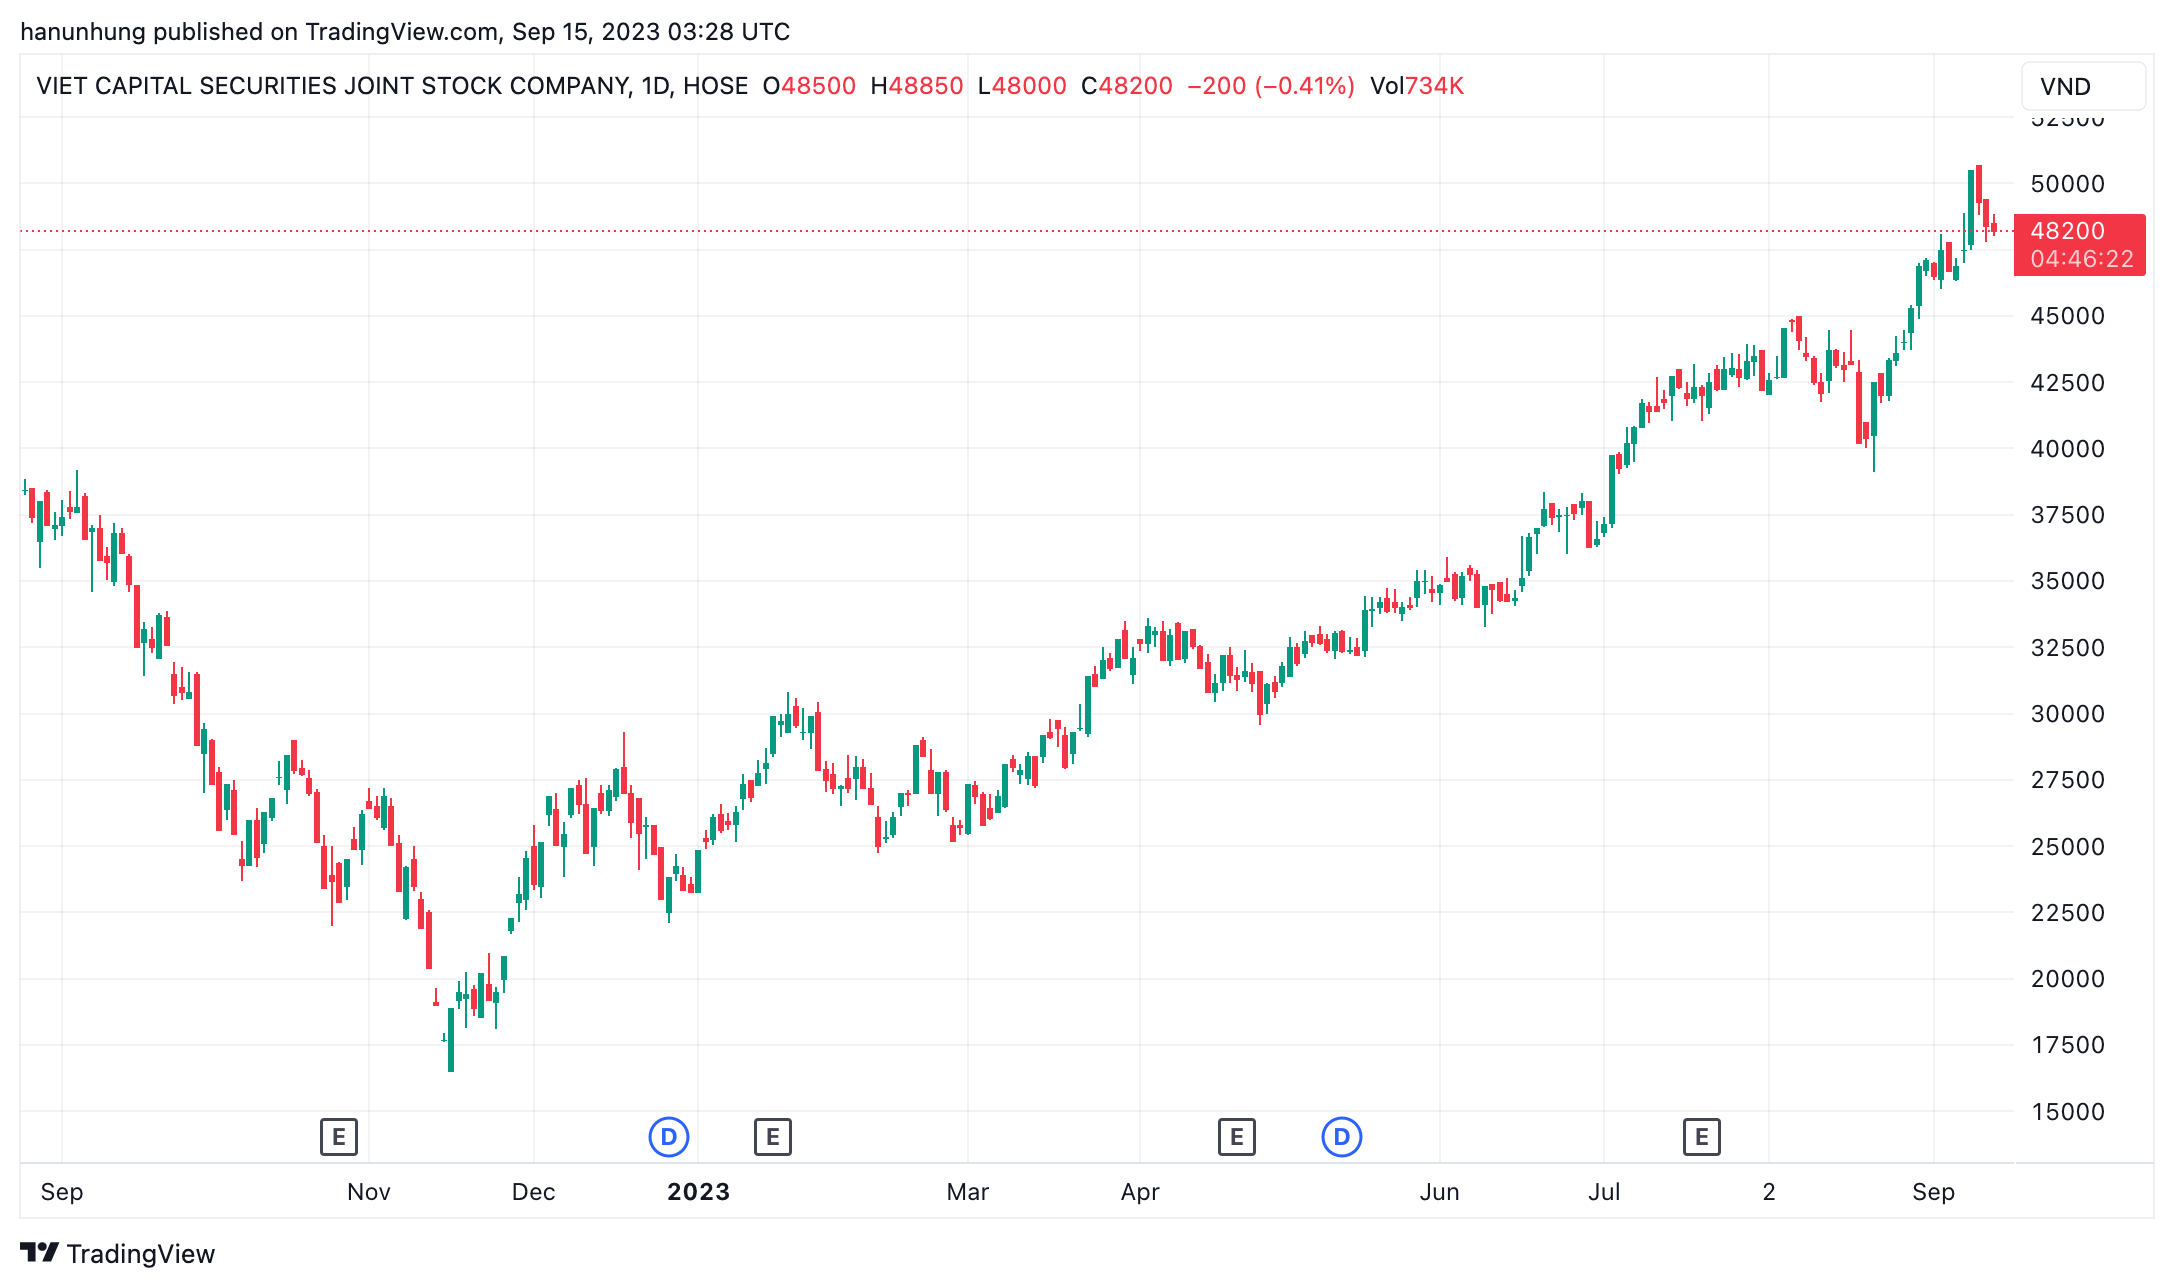The image size is (2174, 1288).
Task: Click the Jul label on time axis
Action: 1605,1192
